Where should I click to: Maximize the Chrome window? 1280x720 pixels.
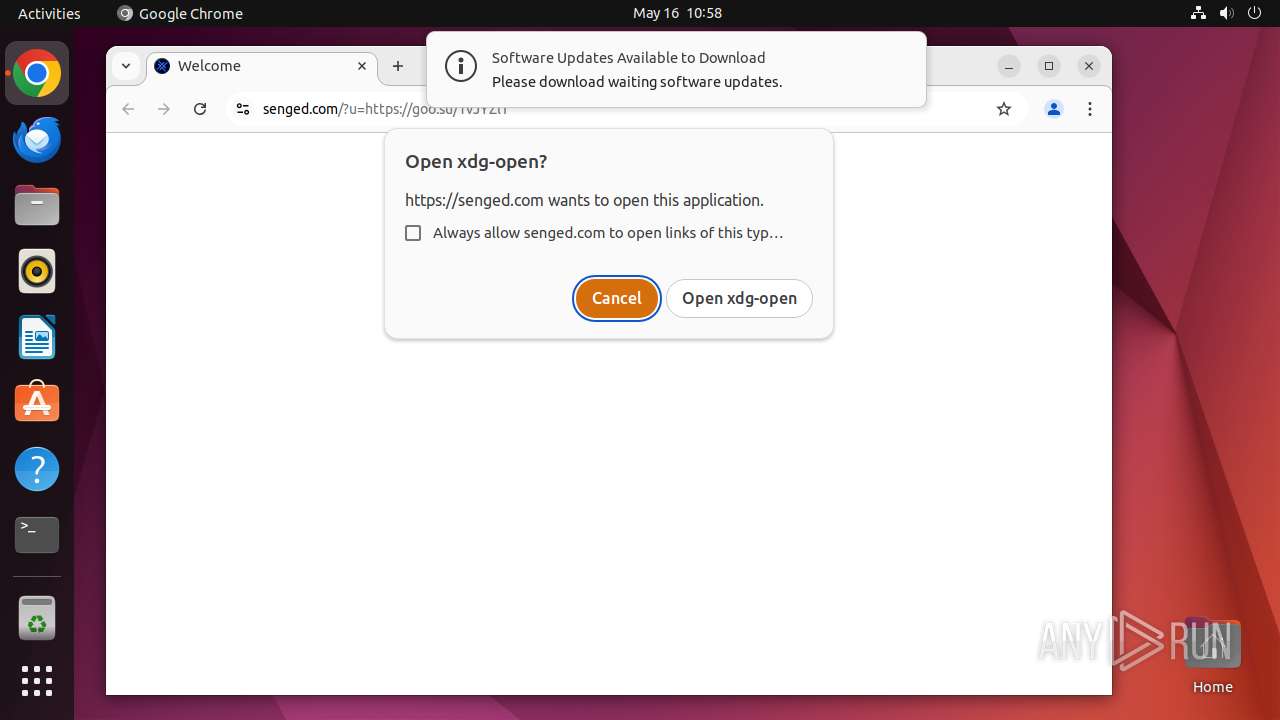(x=1049, y=66)
